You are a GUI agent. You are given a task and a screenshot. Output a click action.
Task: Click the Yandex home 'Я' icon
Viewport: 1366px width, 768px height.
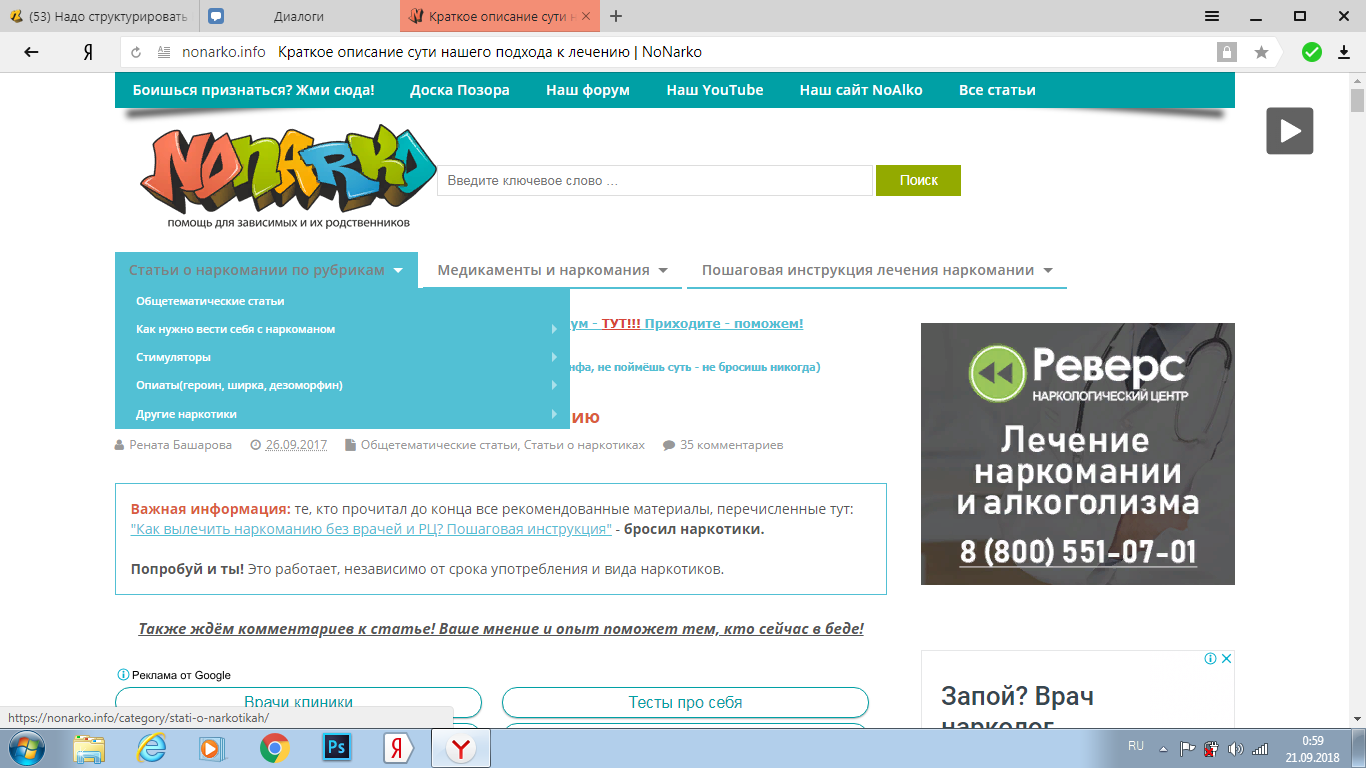[x=88, y=52]
